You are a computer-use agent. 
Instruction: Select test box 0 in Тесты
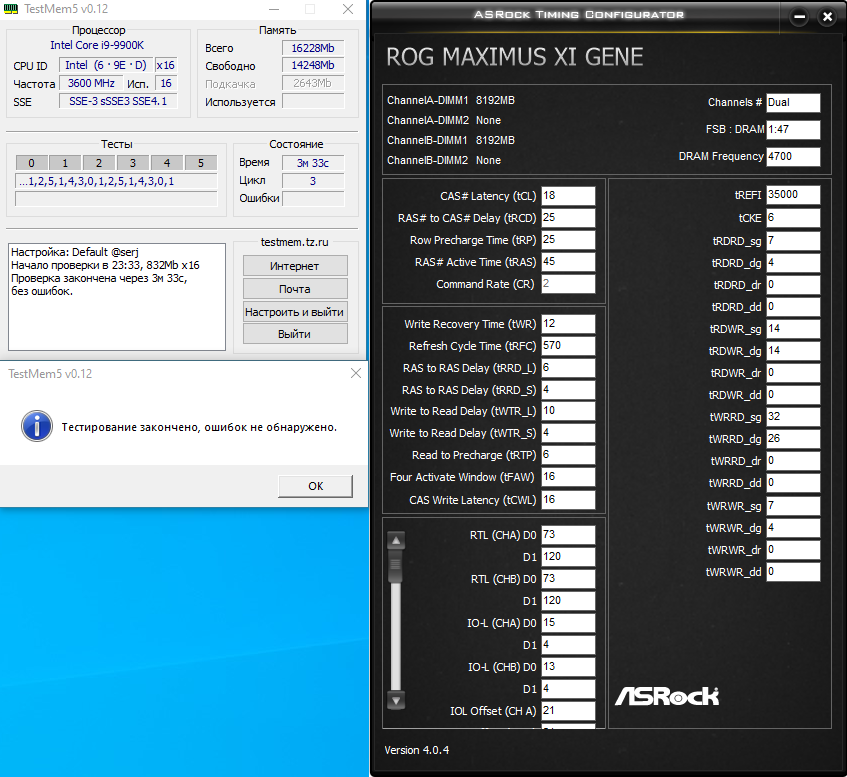(31, 163)
